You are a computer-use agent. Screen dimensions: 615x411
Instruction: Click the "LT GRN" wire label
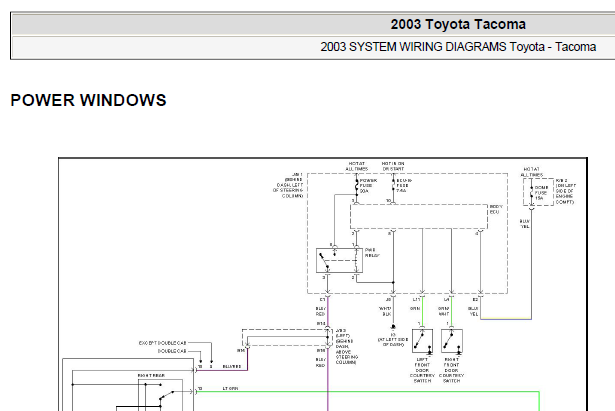click(230, 388)
